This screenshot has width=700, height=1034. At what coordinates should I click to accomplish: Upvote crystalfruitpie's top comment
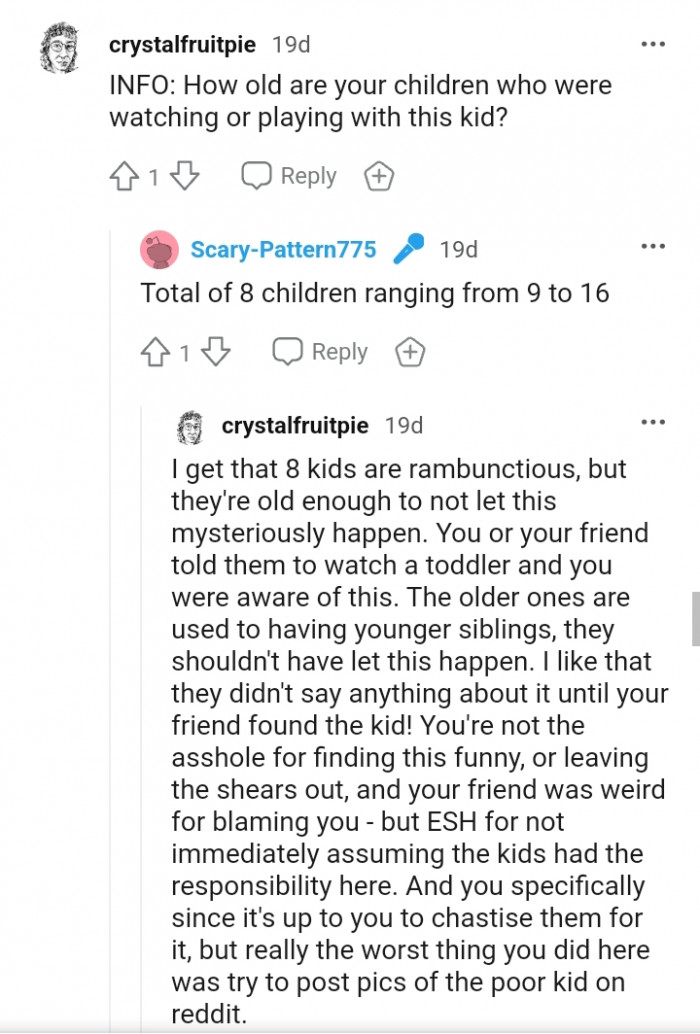pos(124,175)
